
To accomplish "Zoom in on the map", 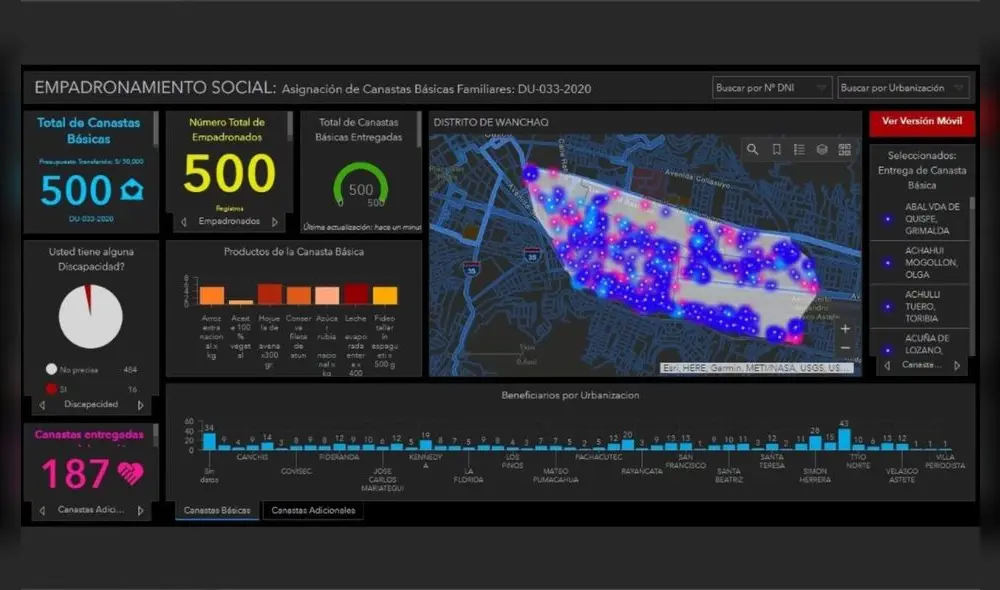I will pyautogui.click(x=846, y=328).
